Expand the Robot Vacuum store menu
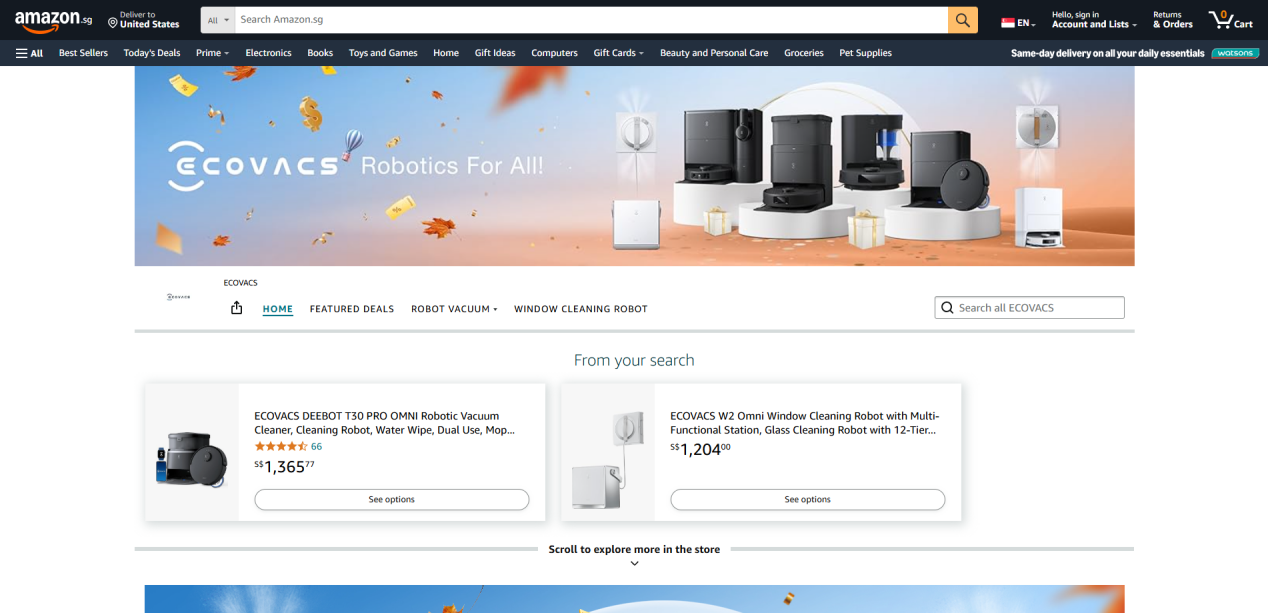1268x613 pixels. coord(454,309)
